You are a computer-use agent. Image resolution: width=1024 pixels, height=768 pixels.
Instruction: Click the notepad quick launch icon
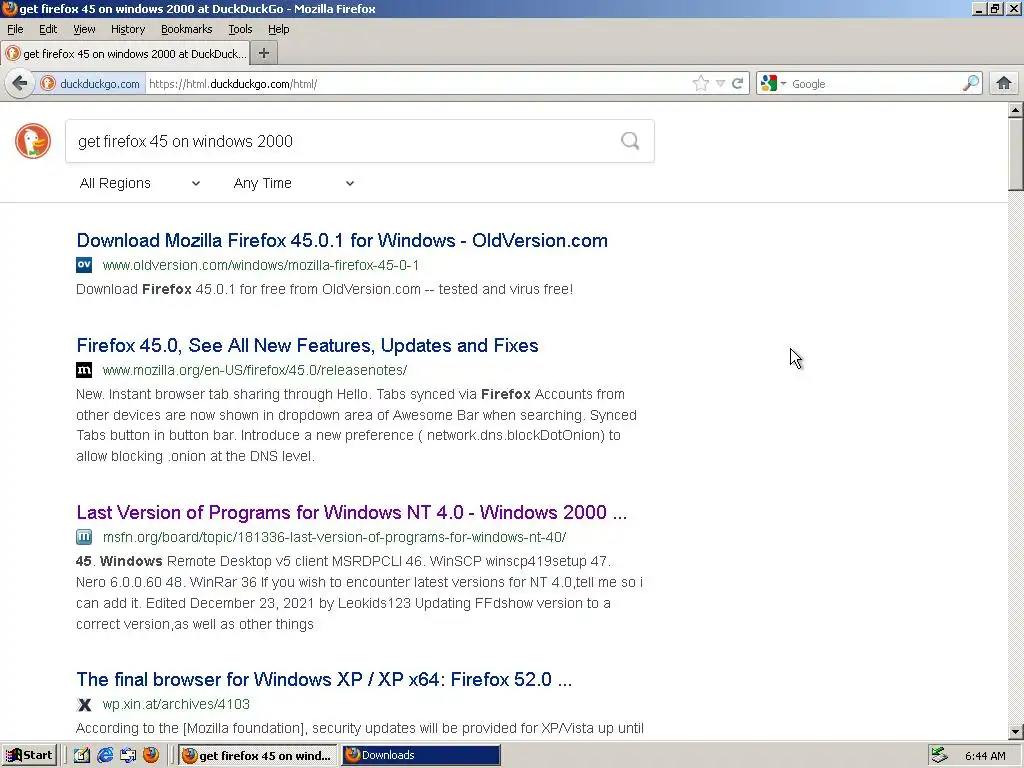point(81,756)
